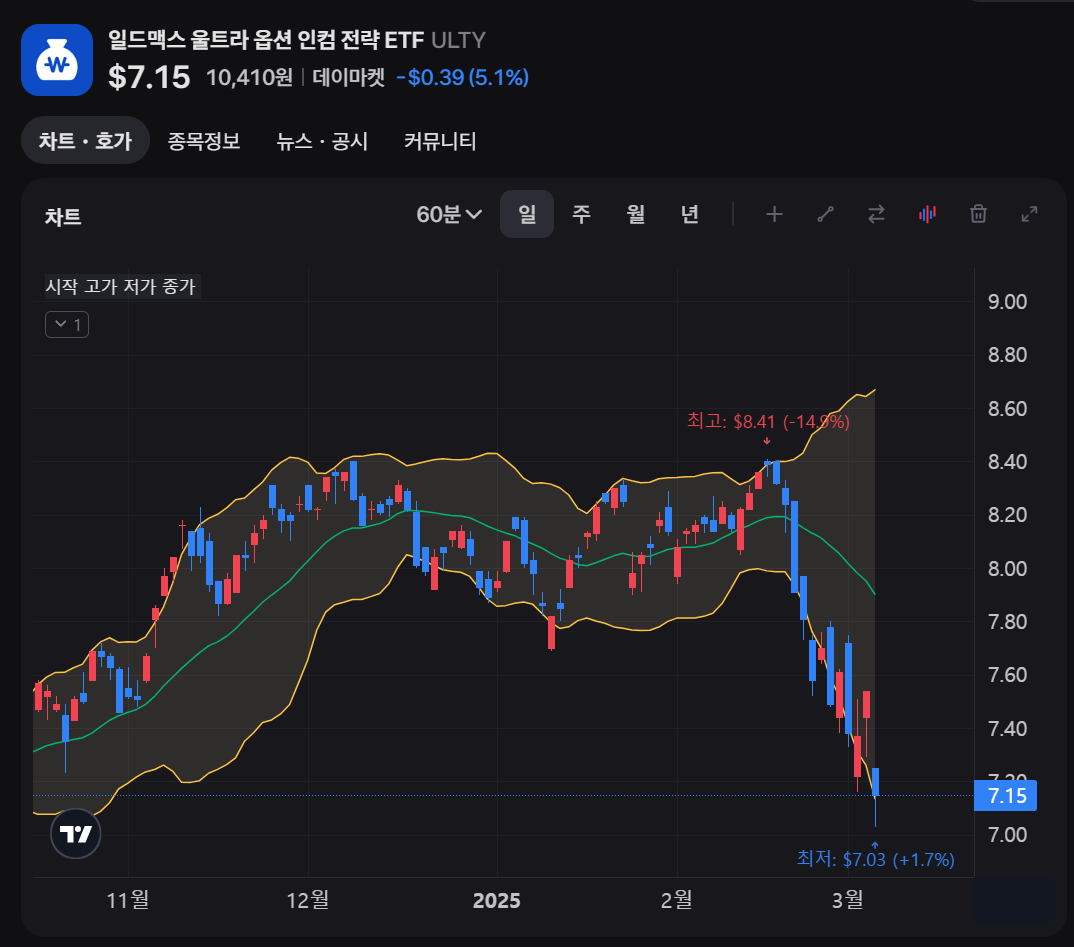
Task: Click the ULTY ticker symbol
Action: click(x=458, y=40)
